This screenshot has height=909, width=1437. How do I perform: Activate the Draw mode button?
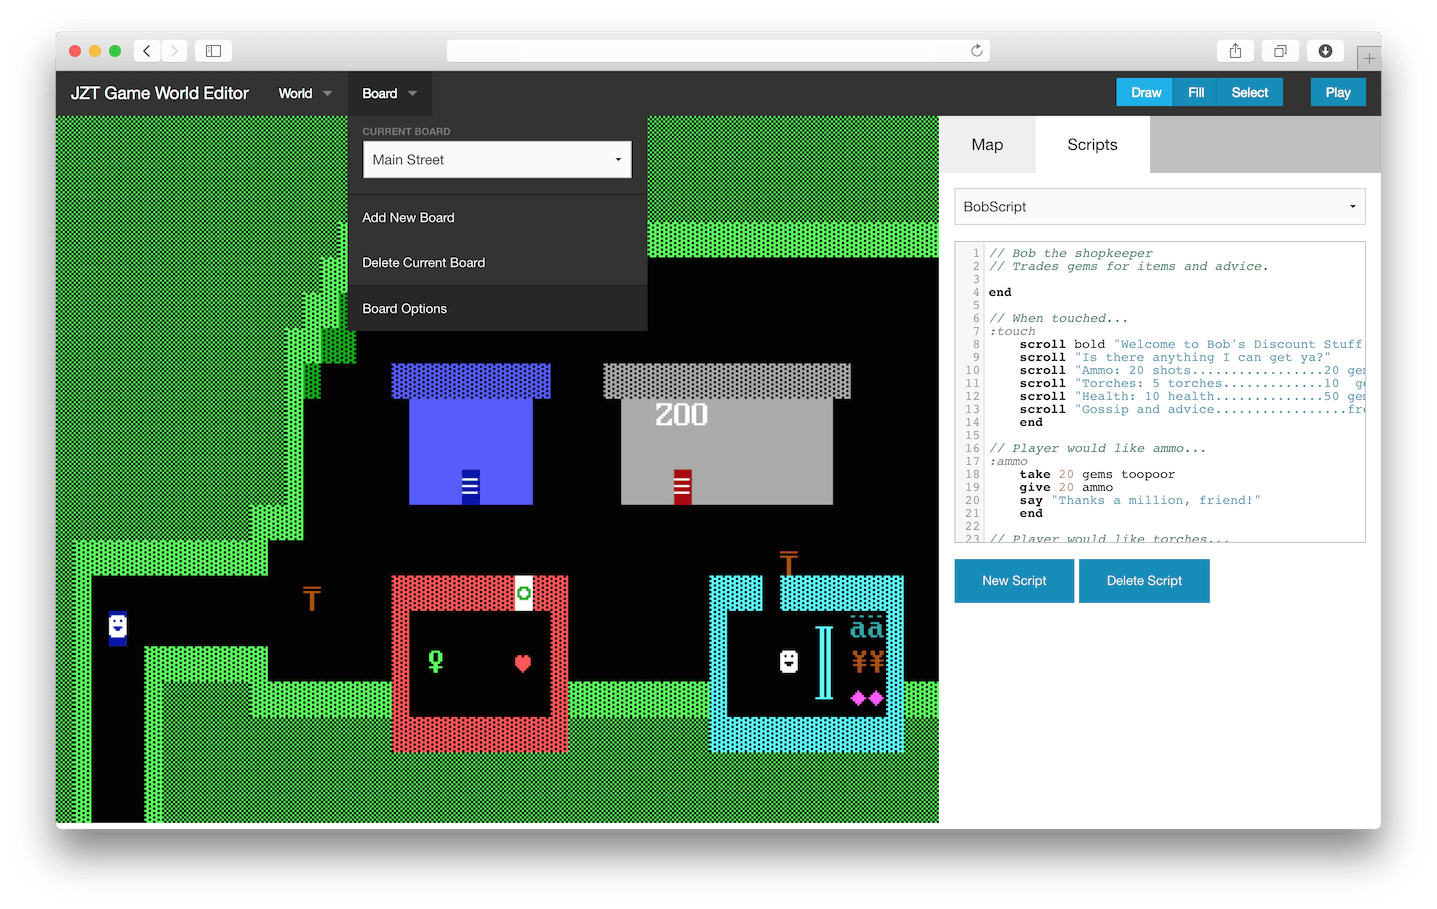point(1145,92)
